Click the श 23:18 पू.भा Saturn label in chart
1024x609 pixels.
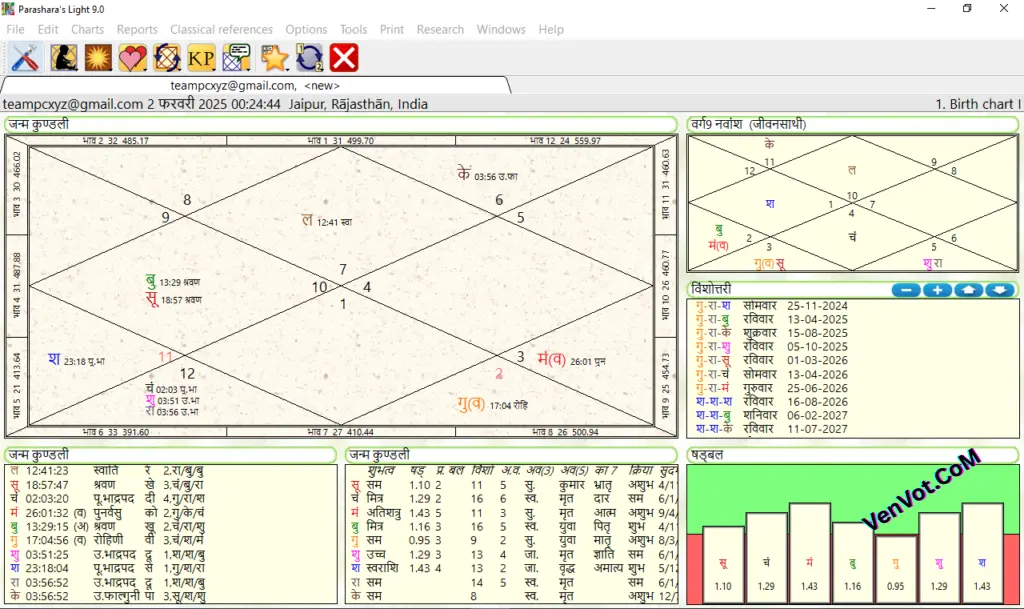76,360
